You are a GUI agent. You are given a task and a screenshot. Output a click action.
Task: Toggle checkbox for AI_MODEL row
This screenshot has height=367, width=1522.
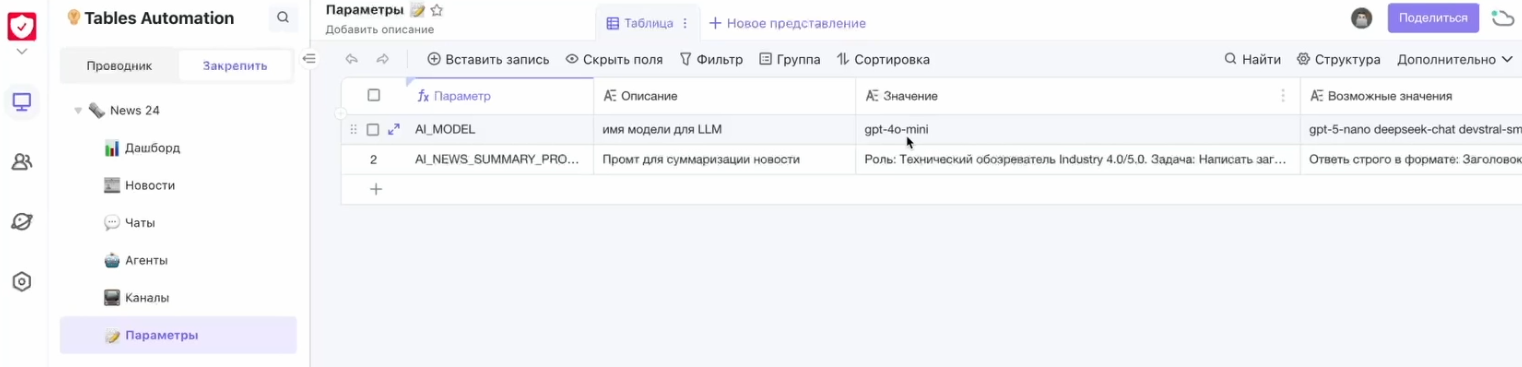373,130
